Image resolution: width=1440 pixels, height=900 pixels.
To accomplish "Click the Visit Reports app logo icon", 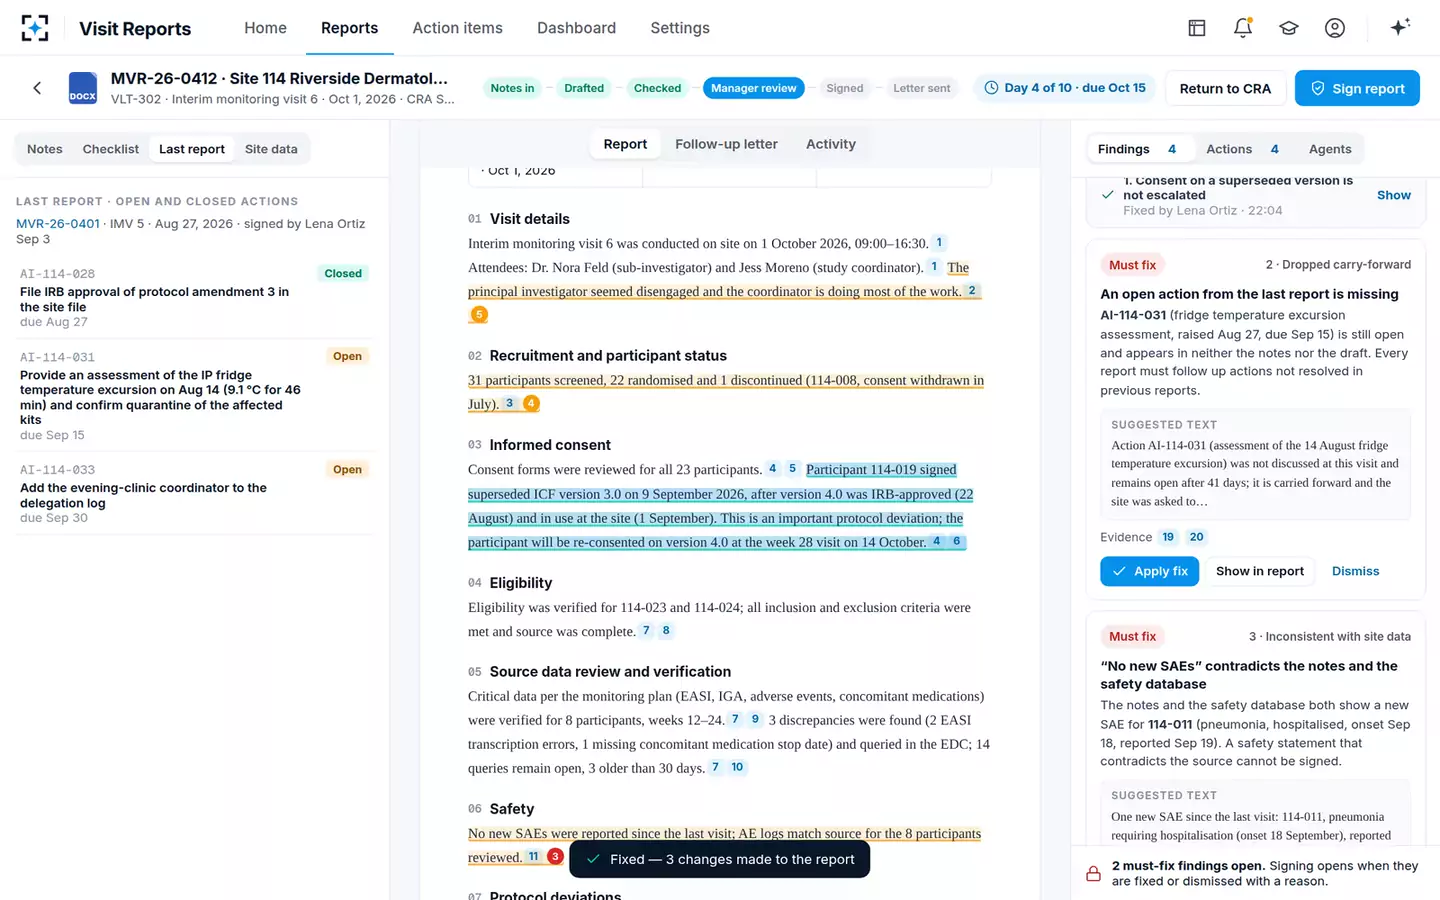I will (35, 28).
